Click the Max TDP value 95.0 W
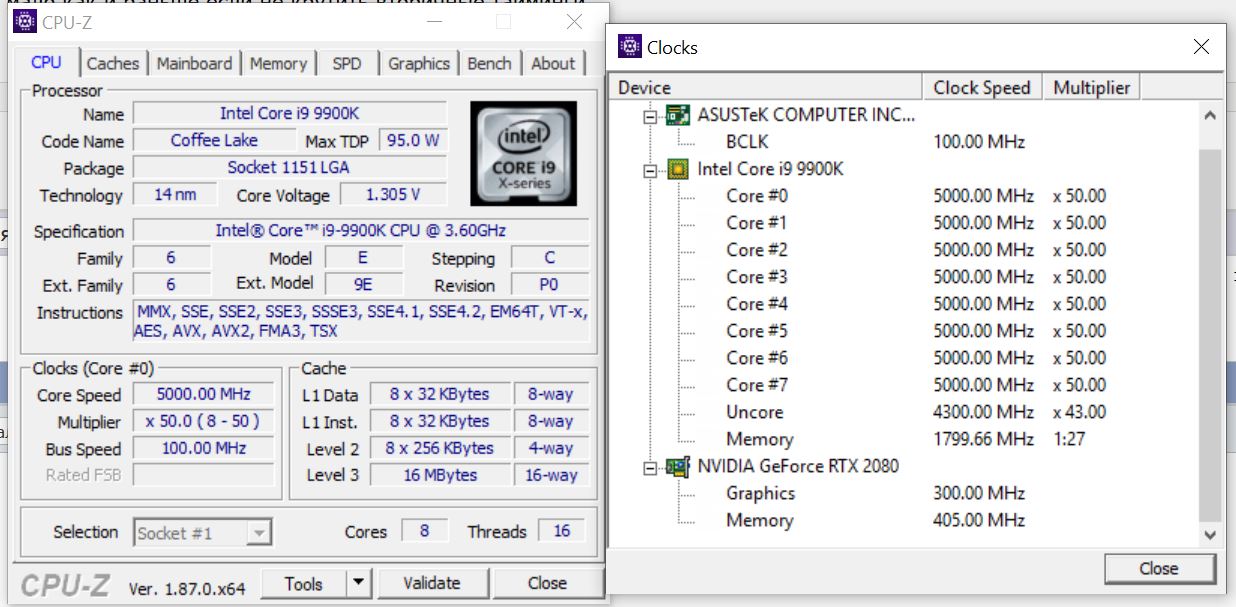Image resolution: width=1236 pixels, height=607 pixels. [x=413, y=141]
